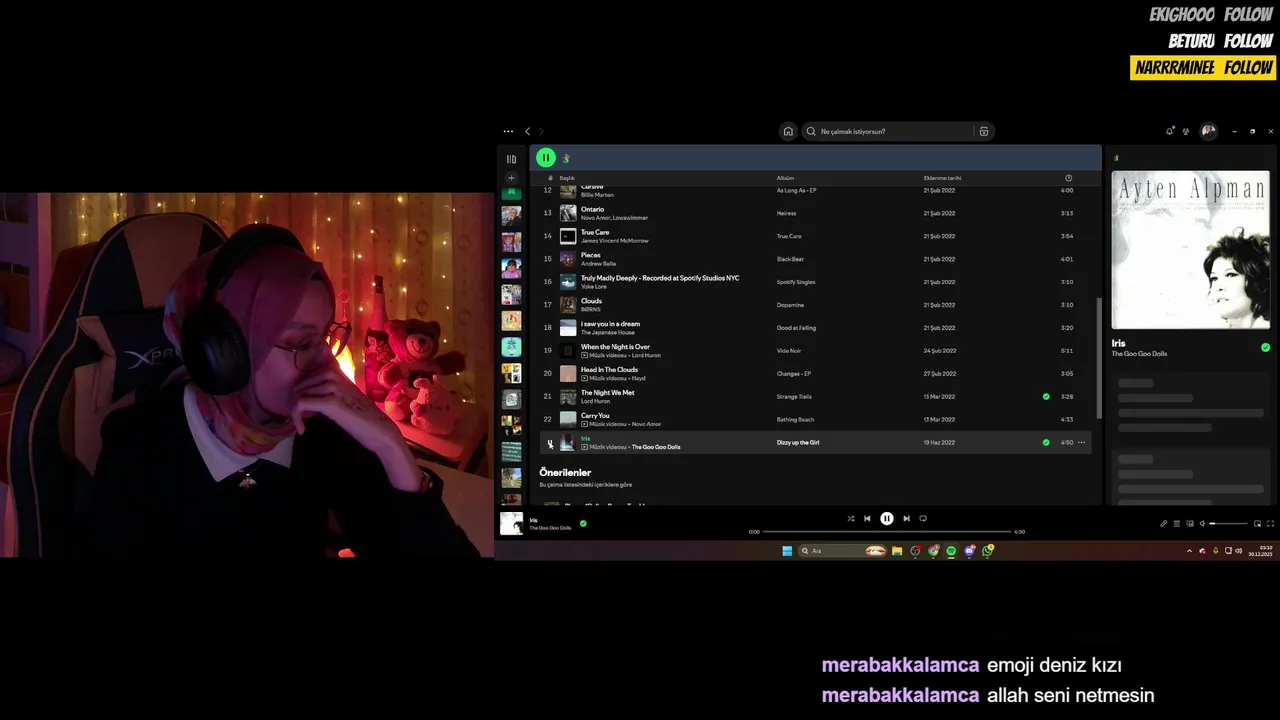Open the Spotify Home button
This screenshot has height=720, width=1280.
click(788, 131)
